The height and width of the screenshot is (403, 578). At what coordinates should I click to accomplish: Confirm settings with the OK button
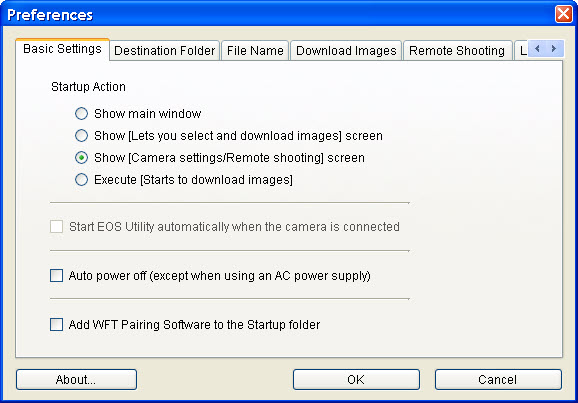click(x=356, y=379)
